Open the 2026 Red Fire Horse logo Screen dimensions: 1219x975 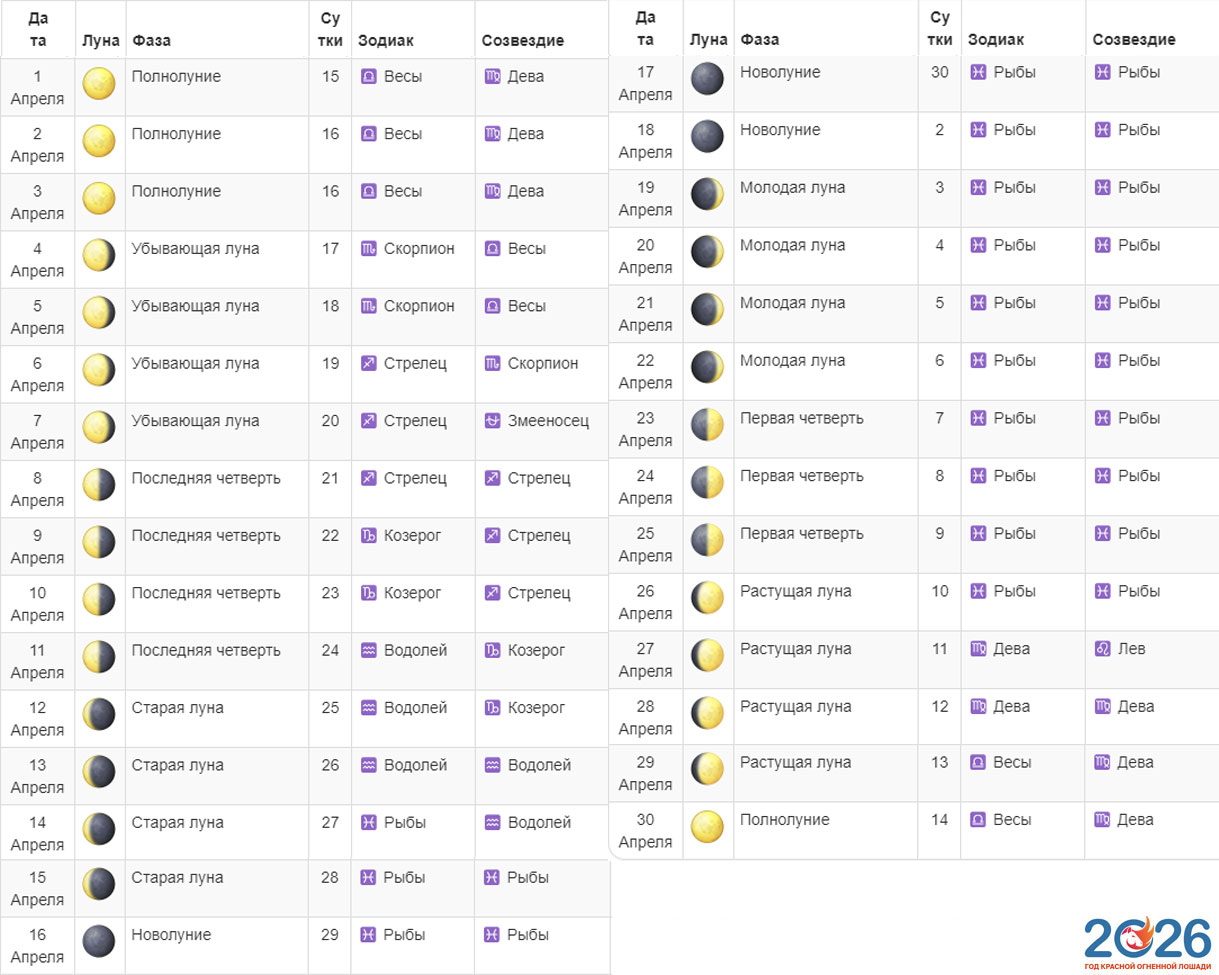pyautogui.click(x=1146, y=942)
